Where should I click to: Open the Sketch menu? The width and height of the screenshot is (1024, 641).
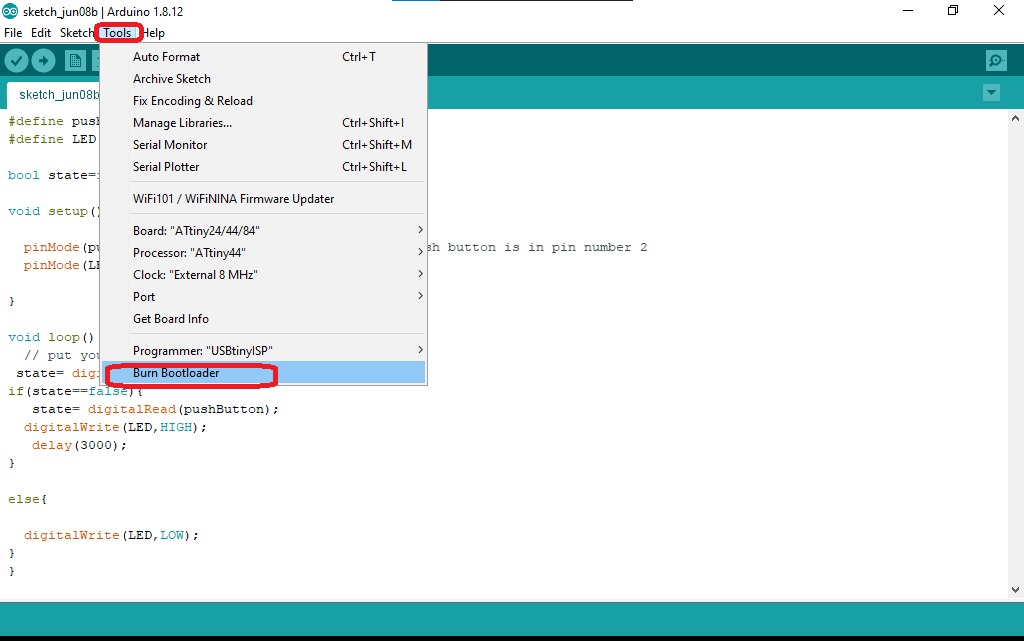click(76, 33)
